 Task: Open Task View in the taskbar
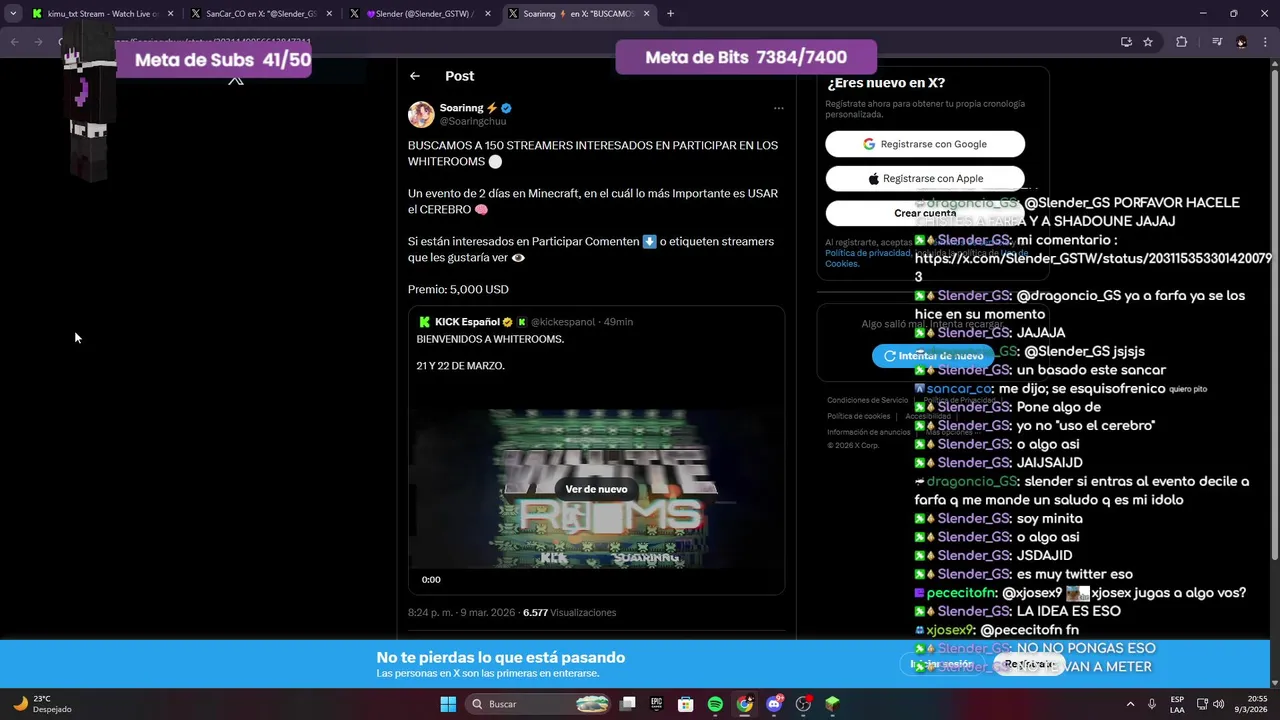coord(628,704)
